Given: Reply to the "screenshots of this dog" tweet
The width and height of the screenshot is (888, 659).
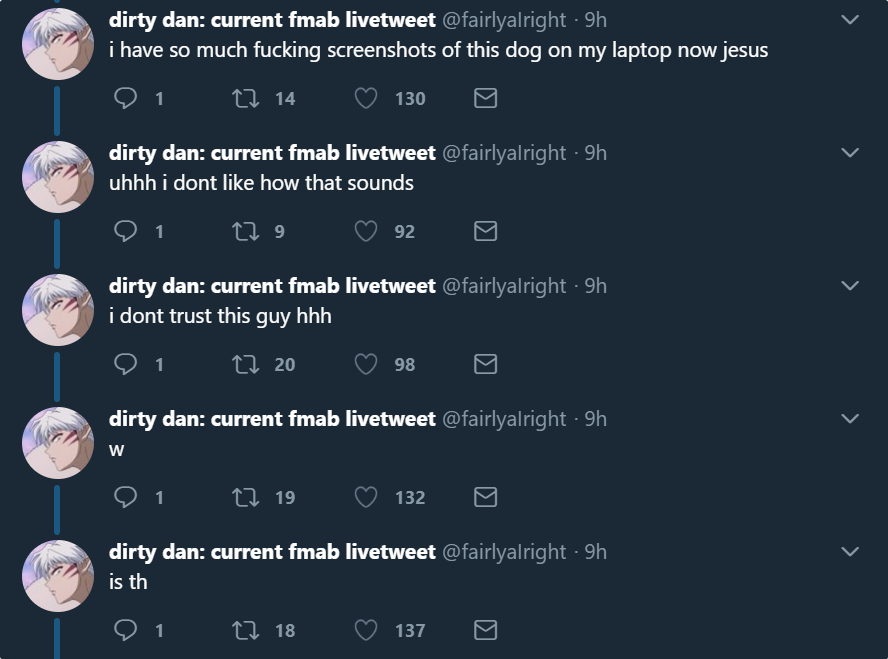Looking at the screenshot, I should coord(126,98).
